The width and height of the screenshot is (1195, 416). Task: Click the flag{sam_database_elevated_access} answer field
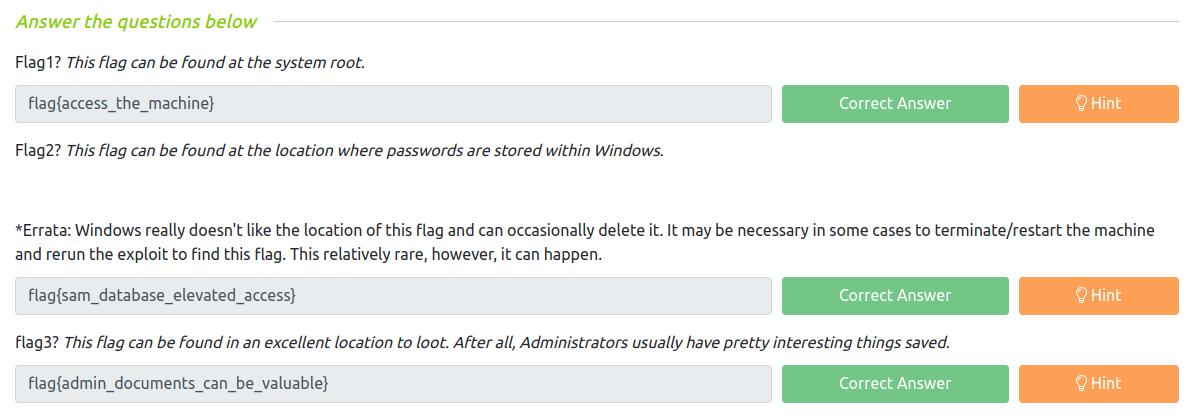[393, 296]
